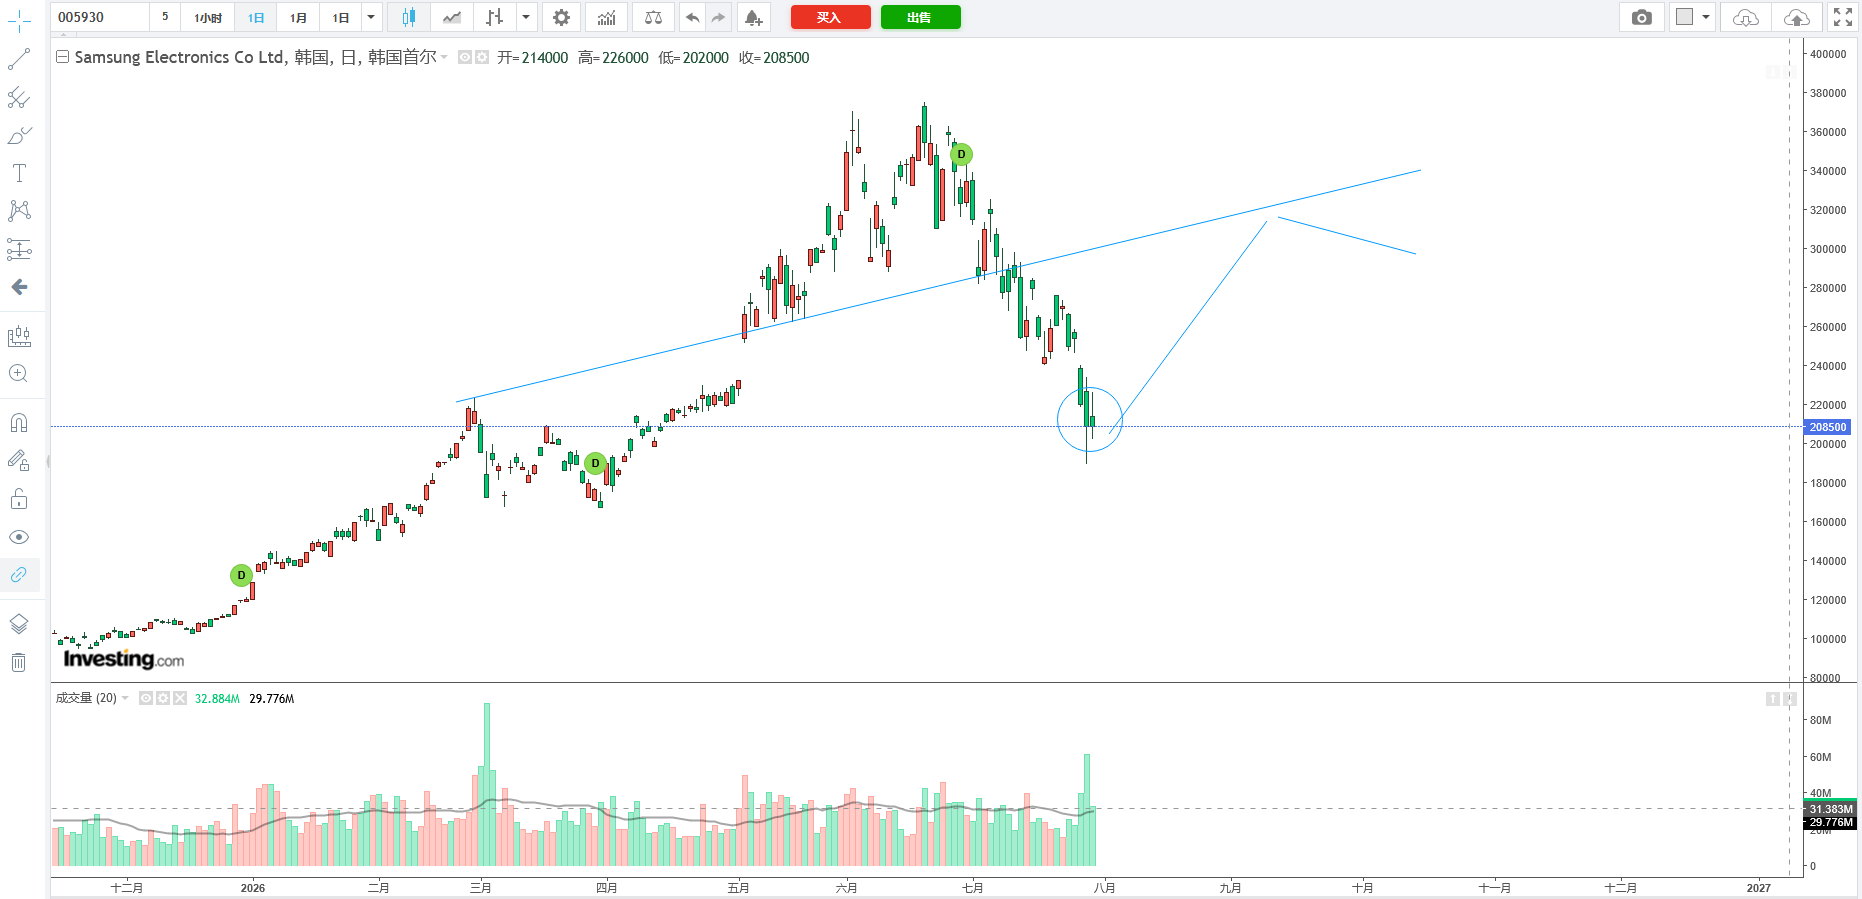Open the pitchfork drawing tool
The height and width of the screenshot is (899, 1862).
tap(19, 97)
